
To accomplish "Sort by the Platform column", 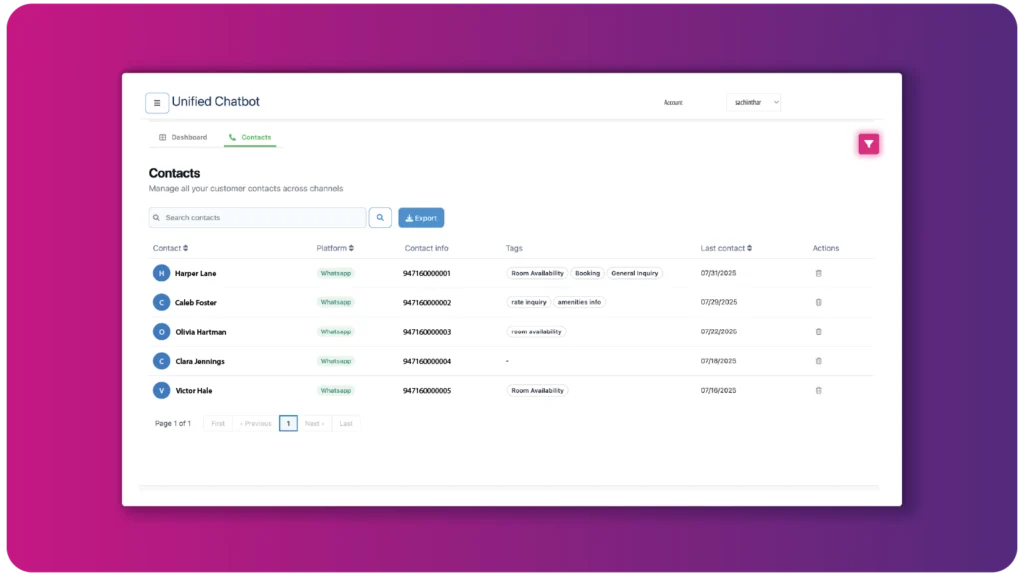I will 335,248.
